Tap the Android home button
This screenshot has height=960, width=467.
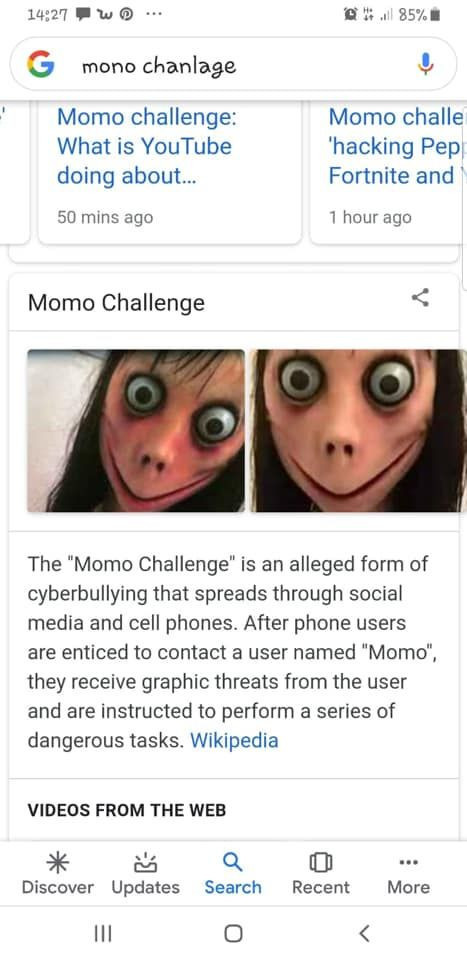pos(233,933)
